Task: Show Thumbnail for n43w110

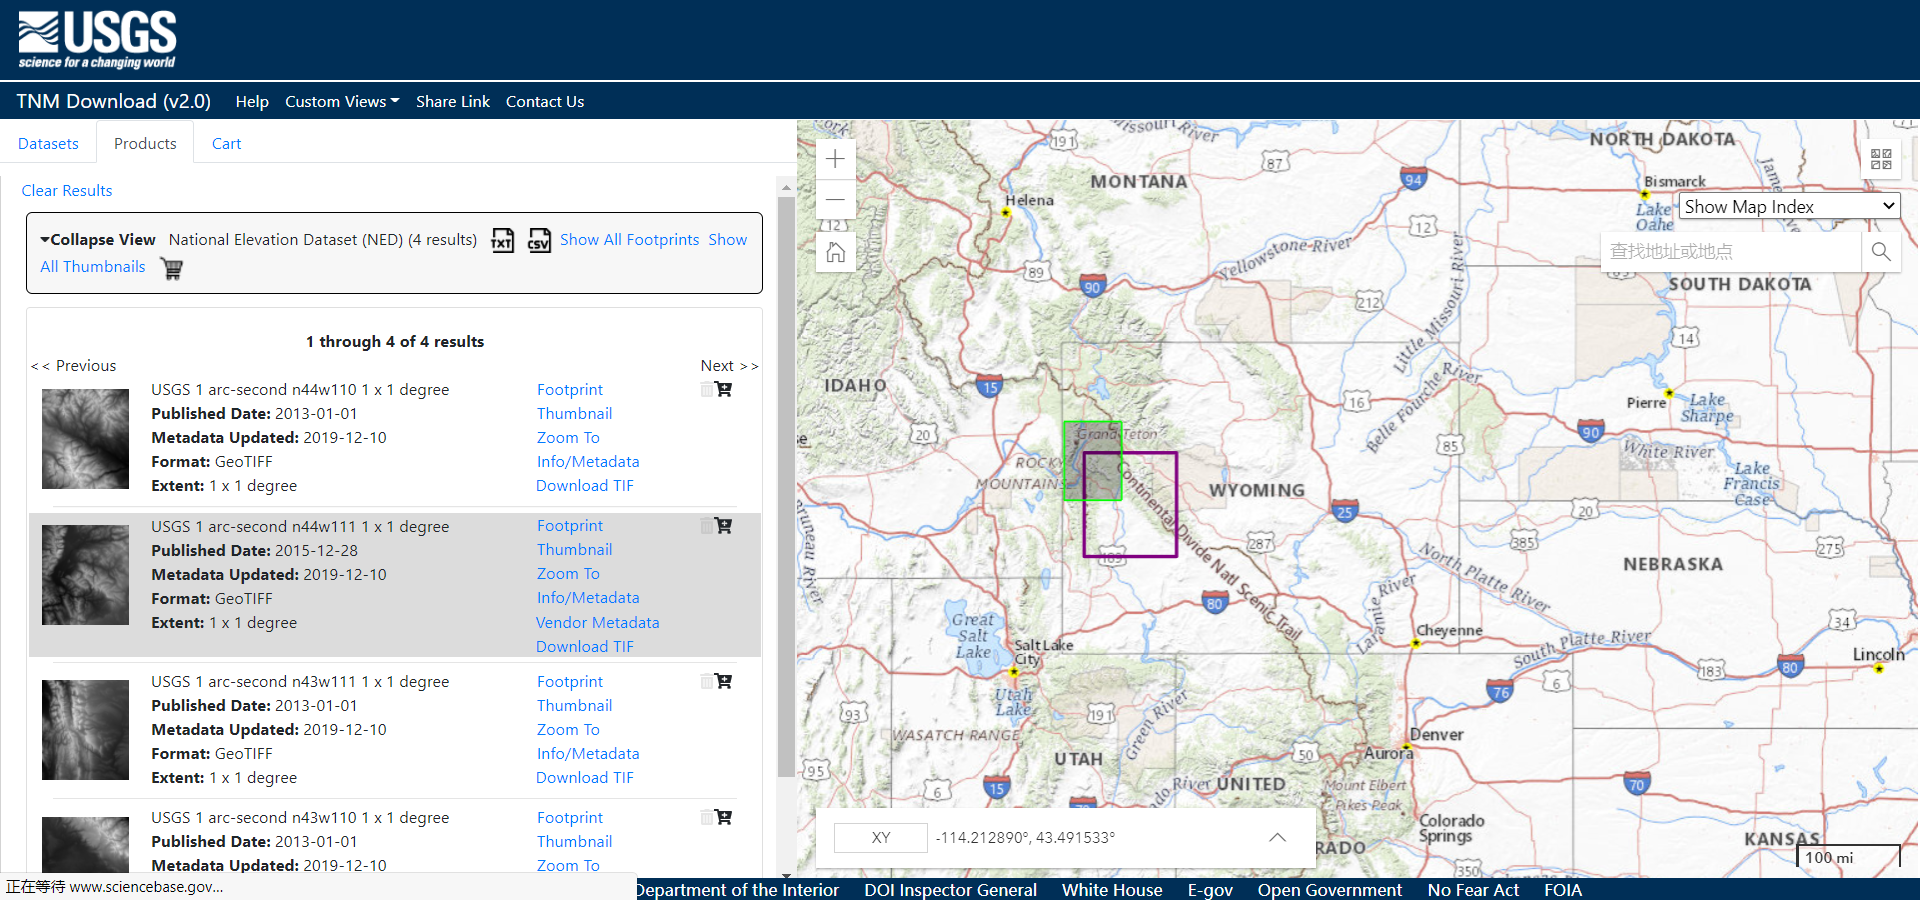Action: click(x=574, y=841)
